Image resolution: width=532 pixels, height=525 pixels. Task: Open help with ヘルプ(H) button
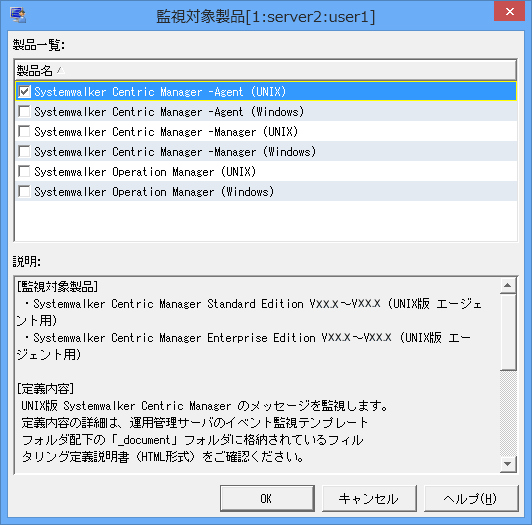pyautogui.click(x=471, y=498)
